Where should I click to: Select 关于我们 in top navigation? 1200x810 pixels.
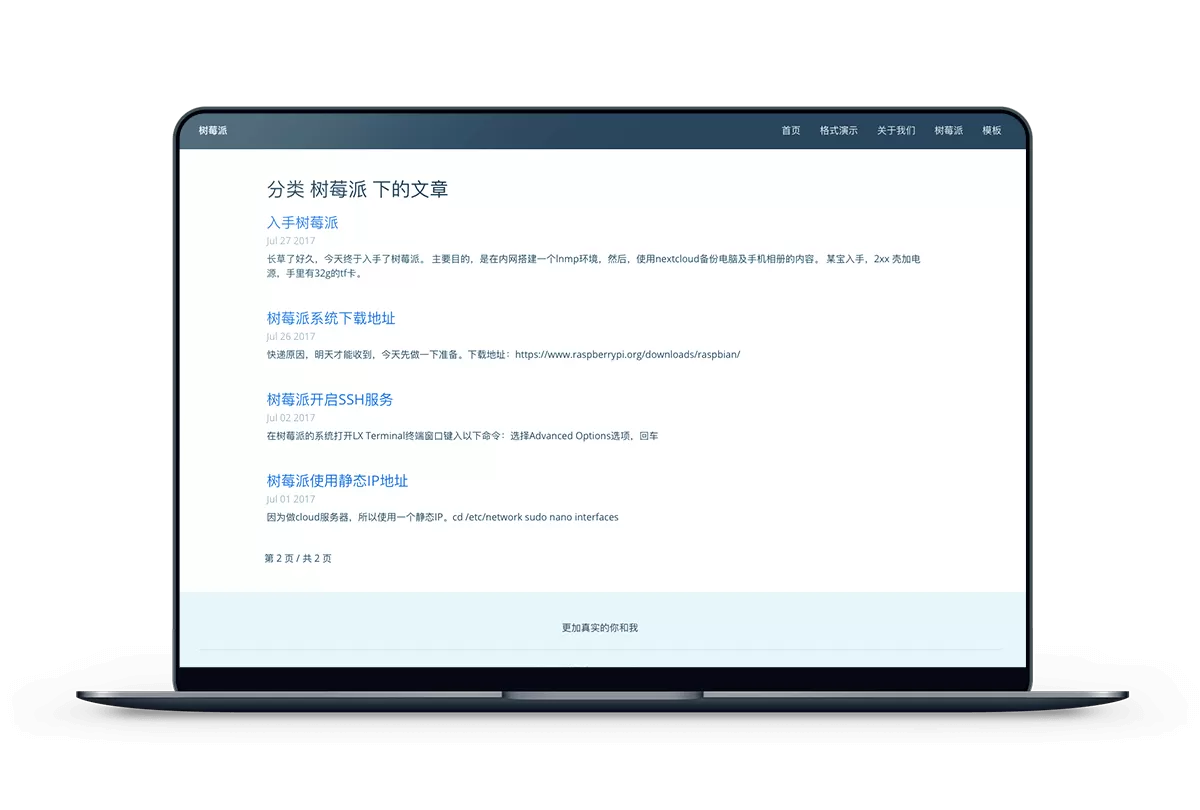point(896,131)
